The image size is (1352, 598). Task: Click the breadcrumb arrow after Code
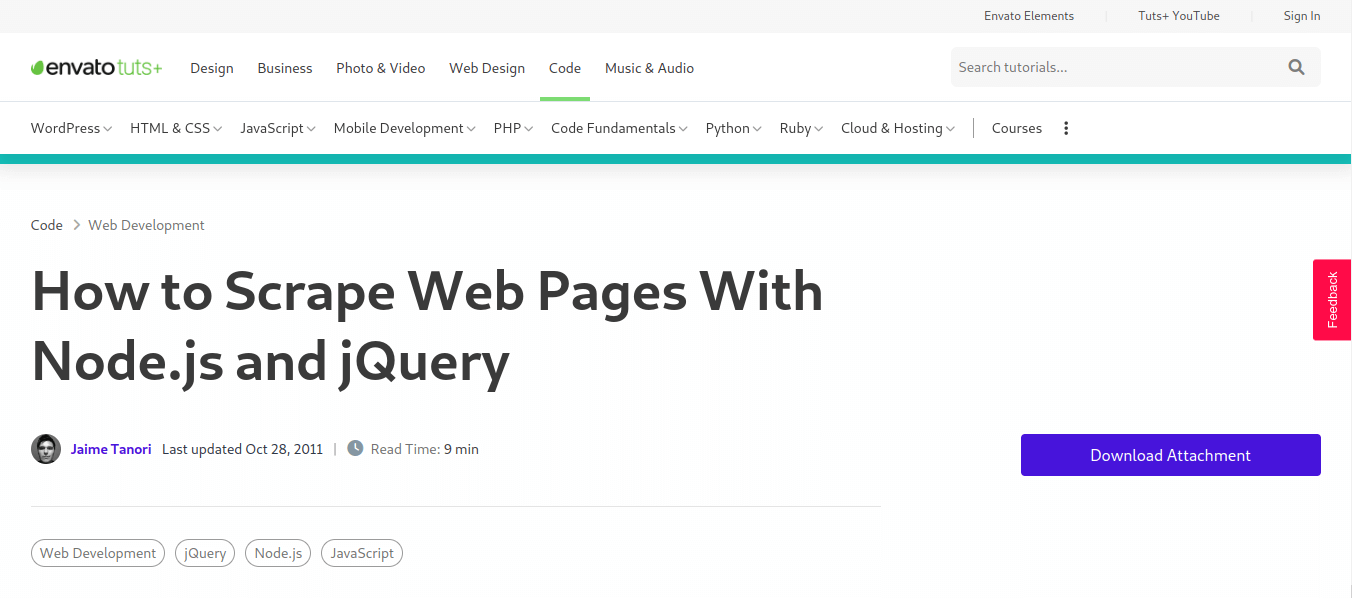tap(75, 224)
